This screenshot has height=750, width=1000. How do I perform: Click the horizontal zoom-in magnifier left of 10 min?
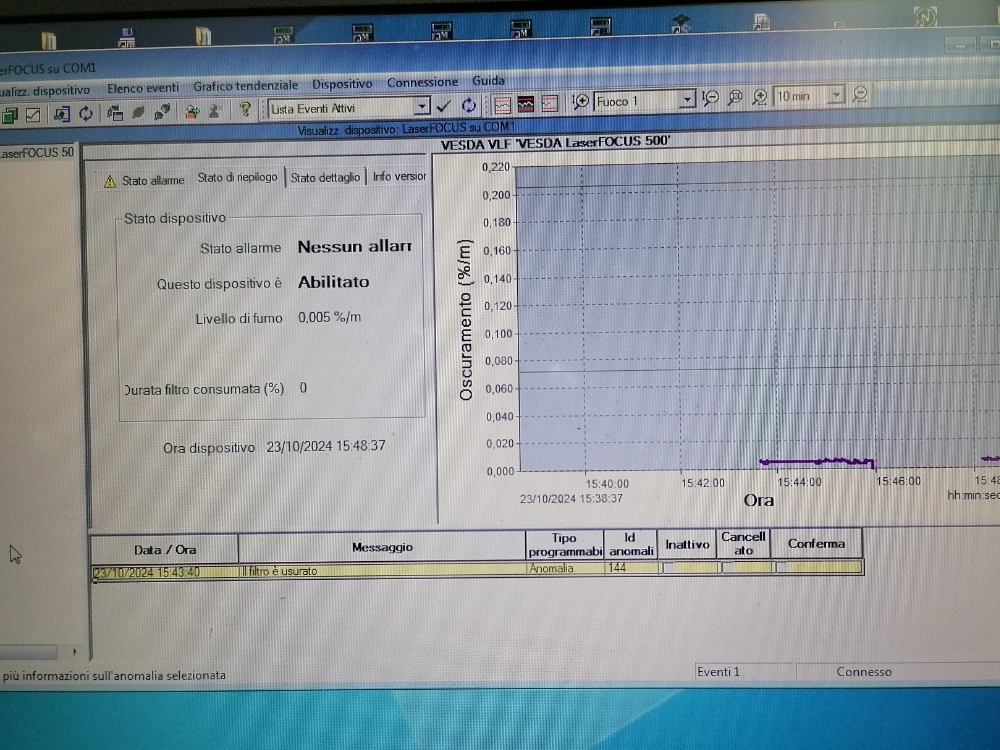pos(760,96)
